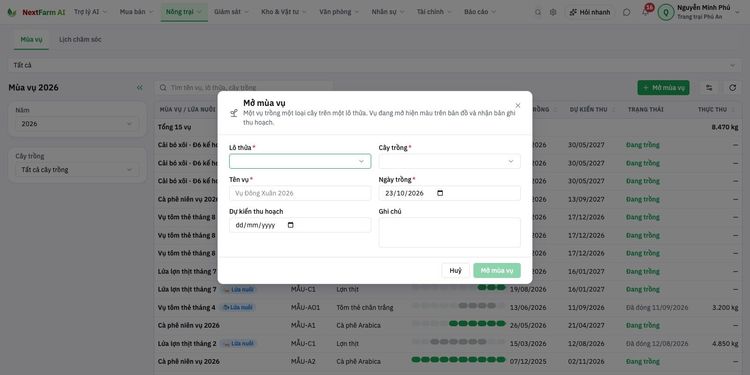Click the season search box
This screenshot has width=750, height=375.
click(x=244, y=88)
